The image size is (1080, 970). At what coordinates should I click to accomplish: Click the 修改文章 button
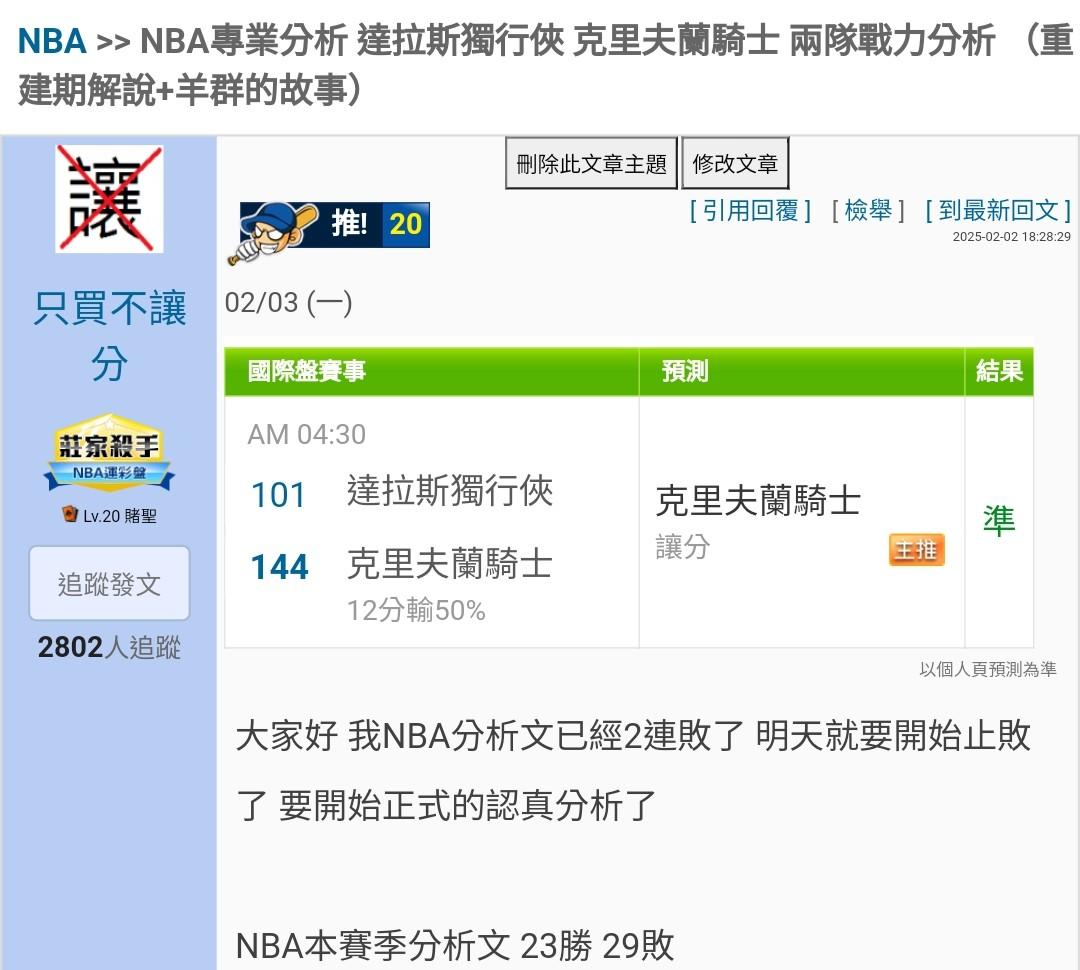[x=735, y=164]
